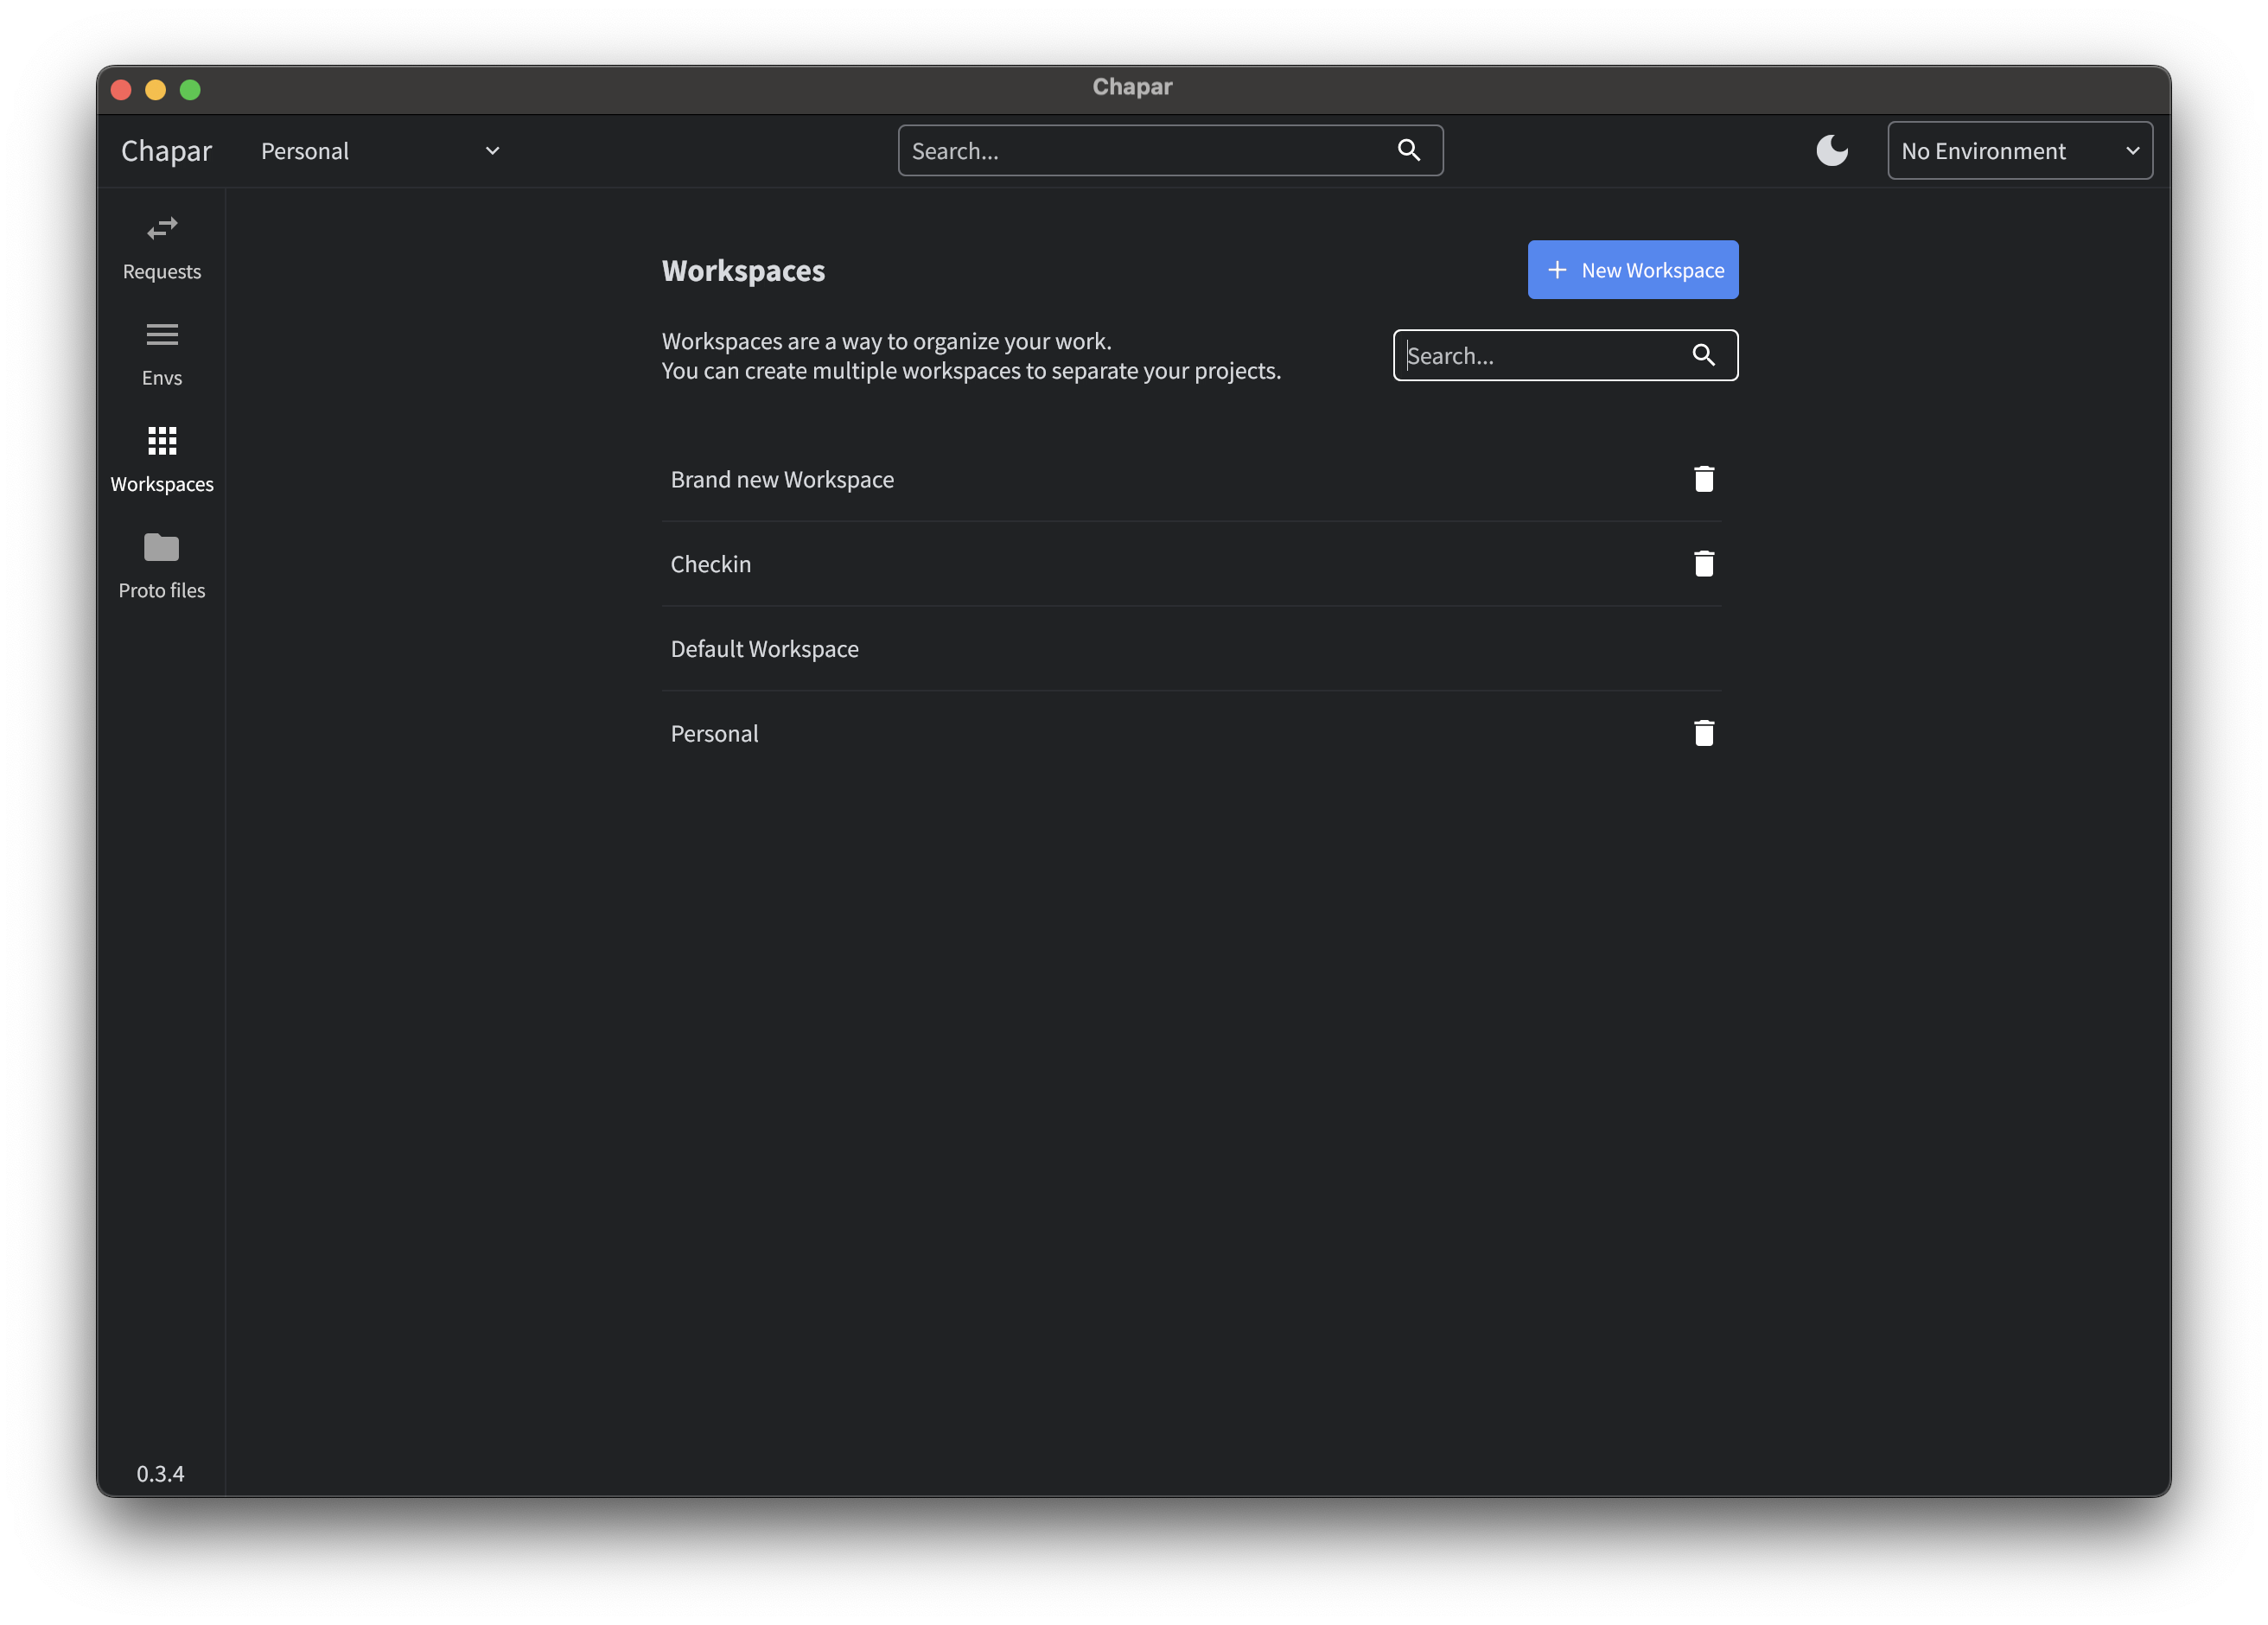The image size is (2268, 1625).
Task: Select the Personal workspace row
Action: pyautogui.click(x=1191, y=733)
